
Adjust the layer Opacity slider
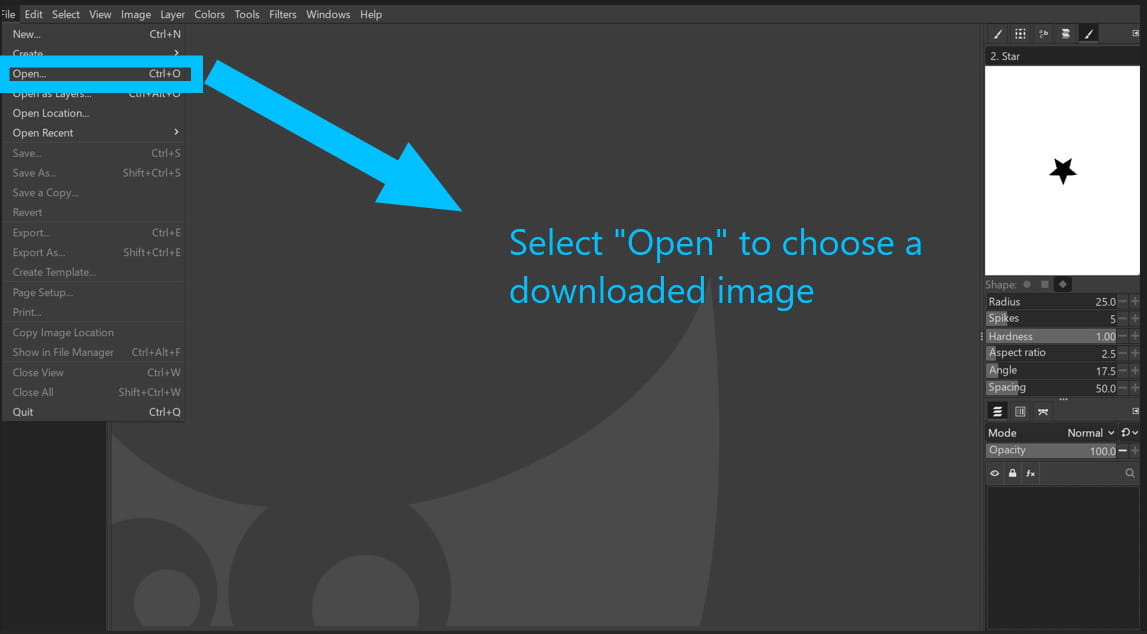pyautogui.click(x=1051, y=450)
